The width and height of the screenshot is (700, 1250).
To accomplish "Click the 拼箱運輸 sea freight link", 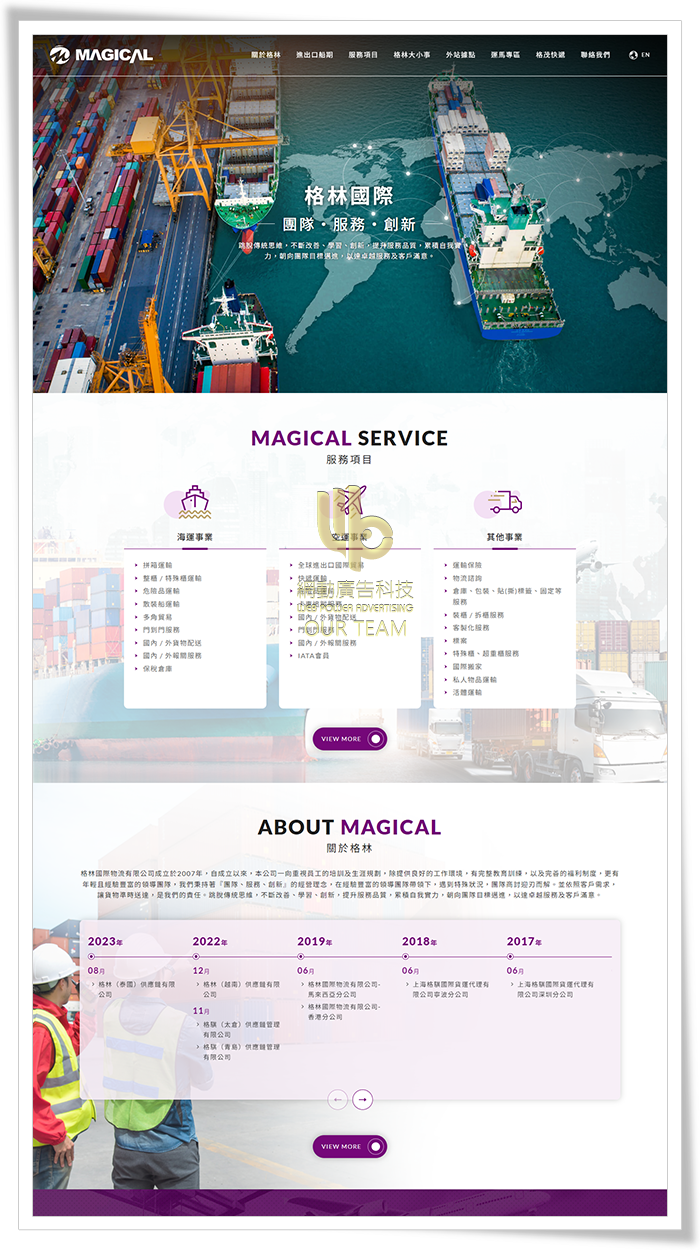I will (x=158, y=565).
